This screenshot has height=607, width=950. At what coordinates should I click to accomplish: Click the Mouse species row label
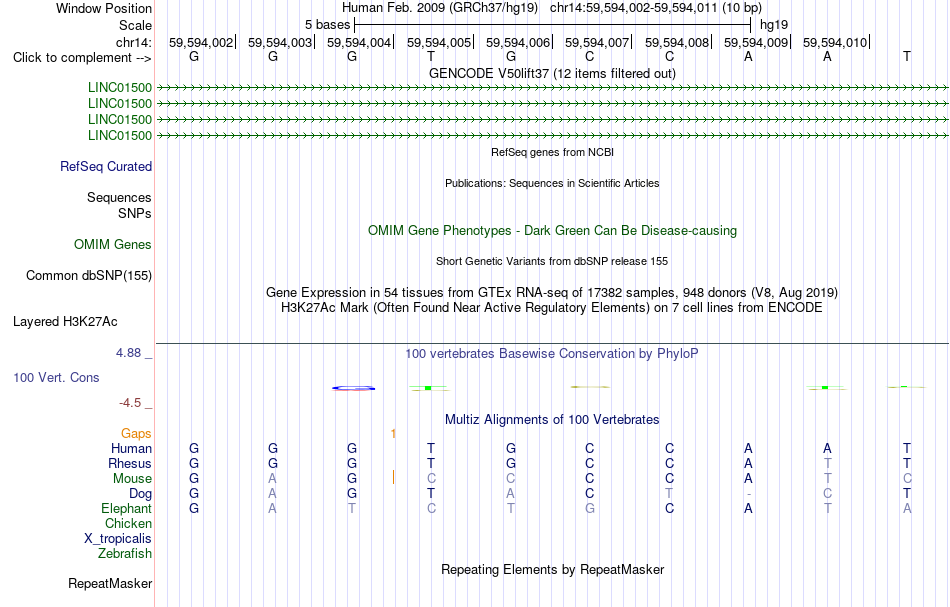pyautogui.click(x=132, y=479)
